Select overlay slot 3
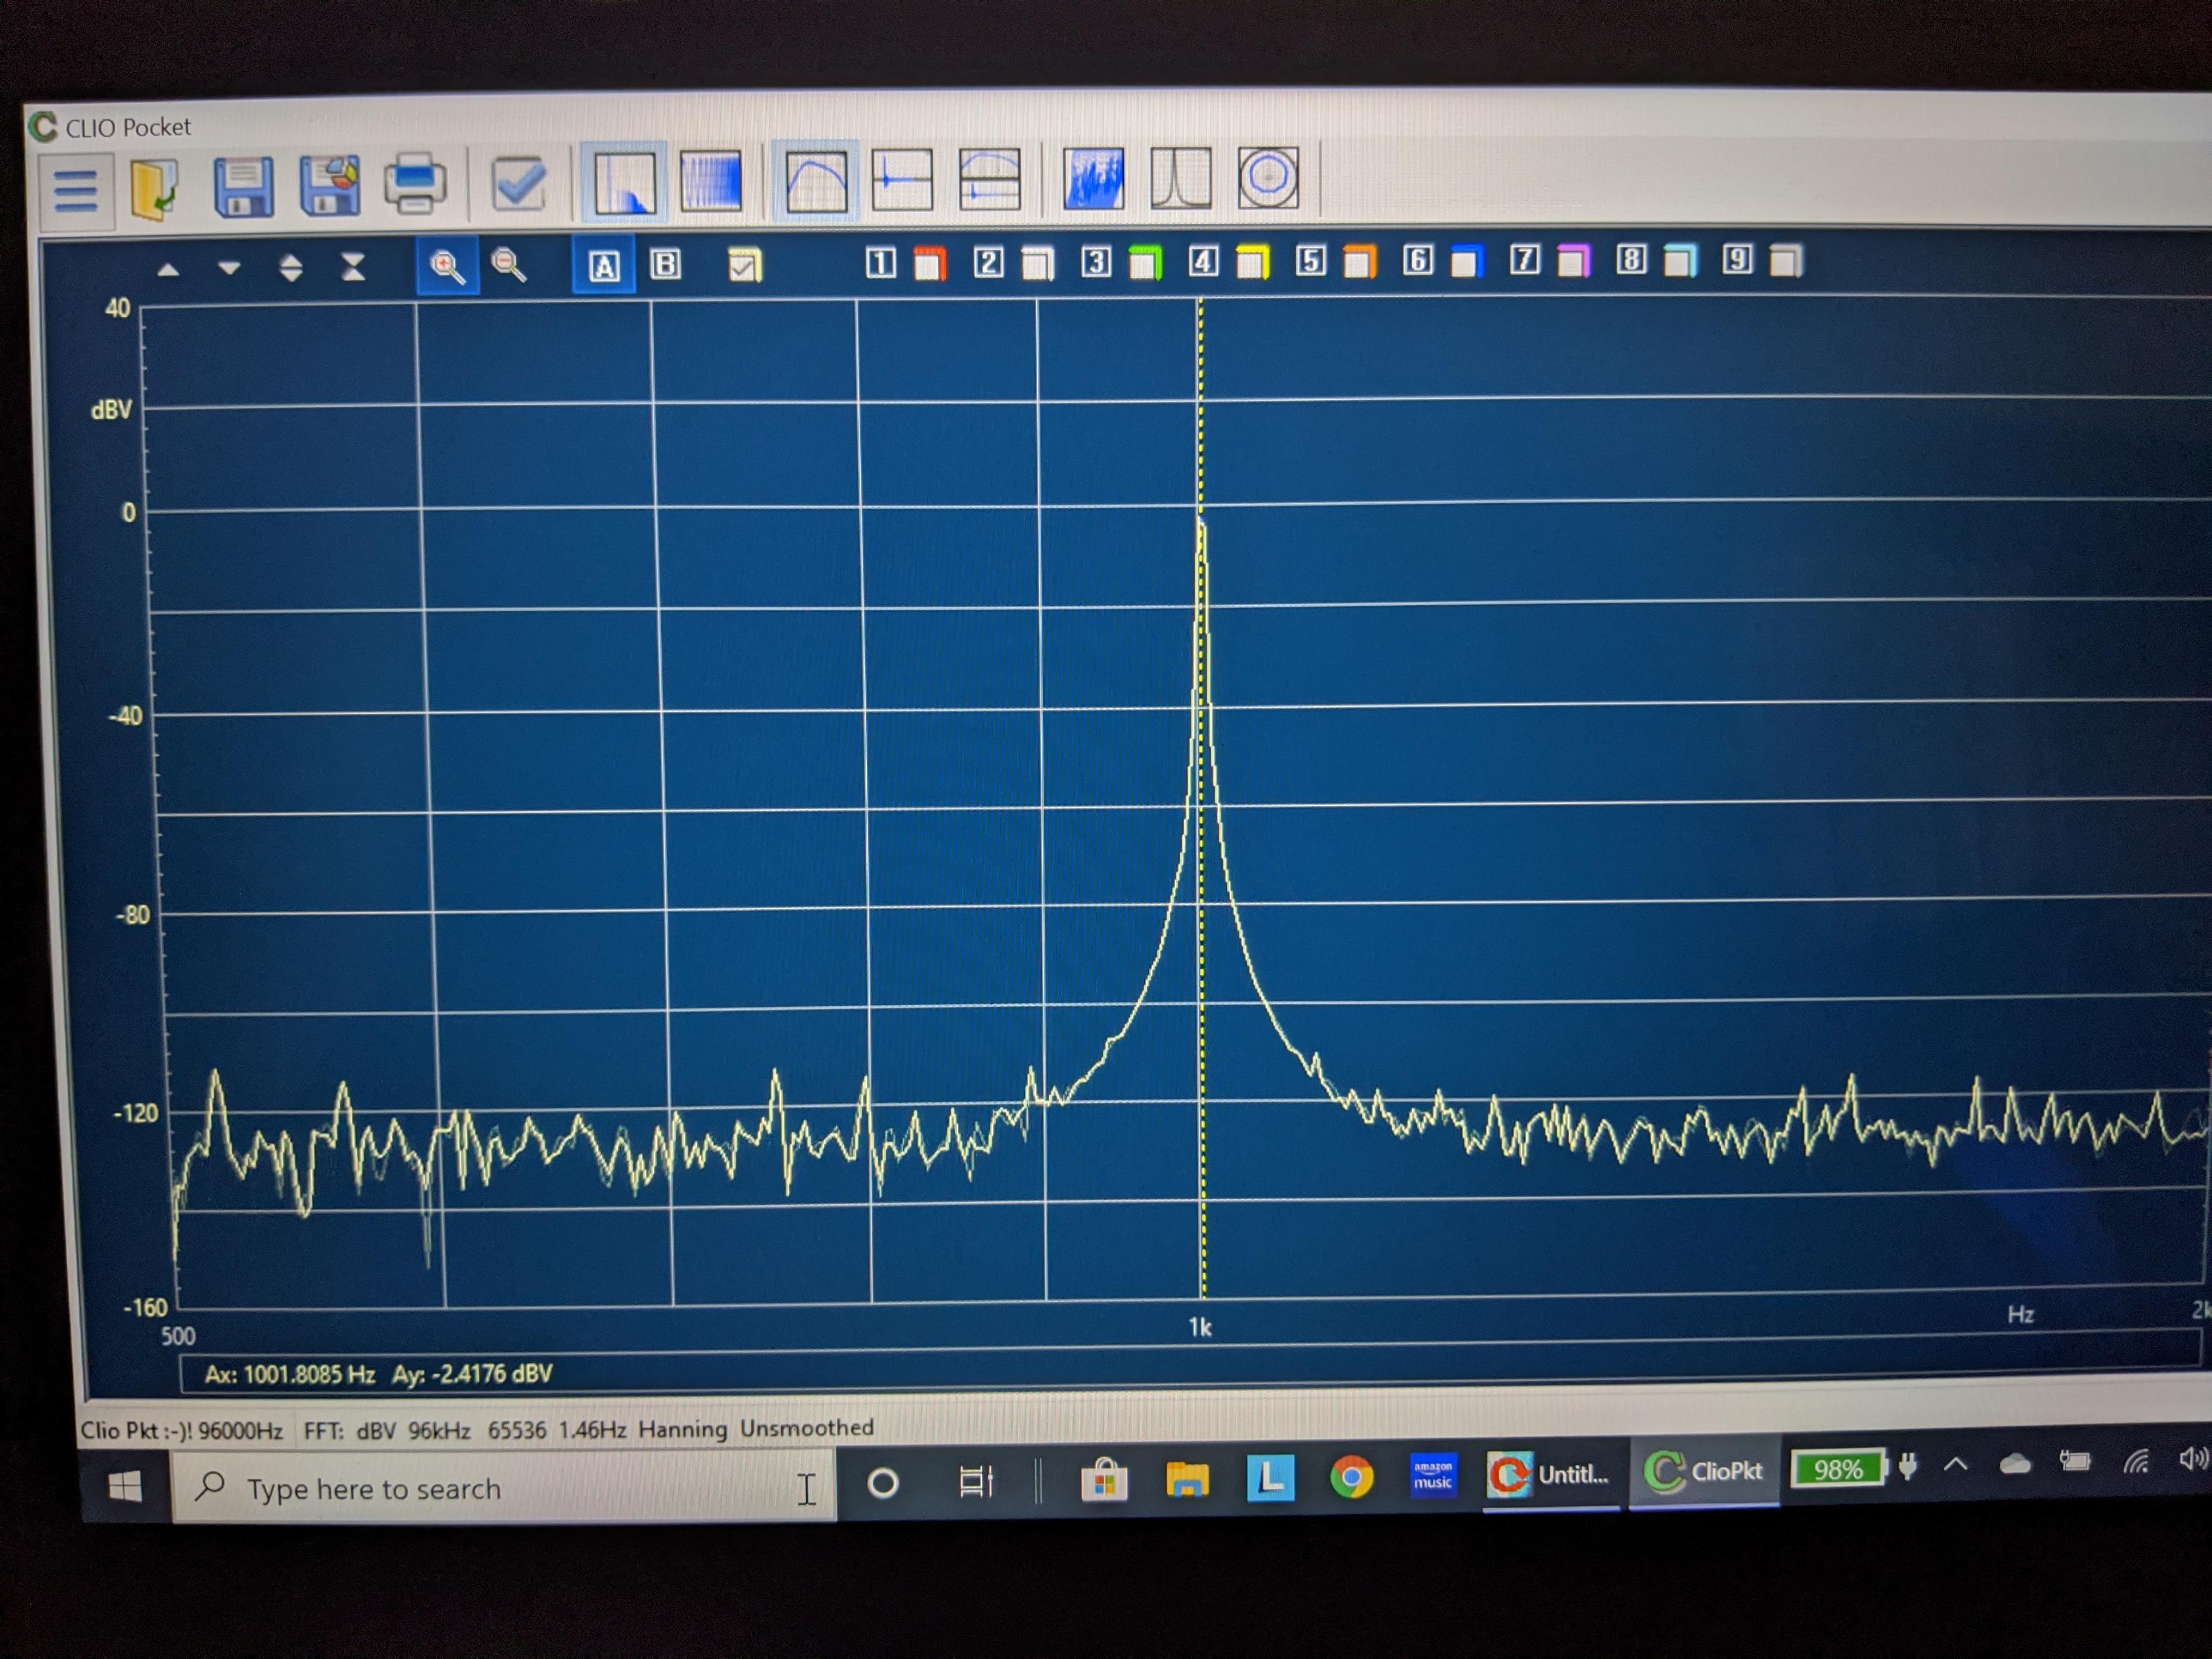 pos(1096,262)
